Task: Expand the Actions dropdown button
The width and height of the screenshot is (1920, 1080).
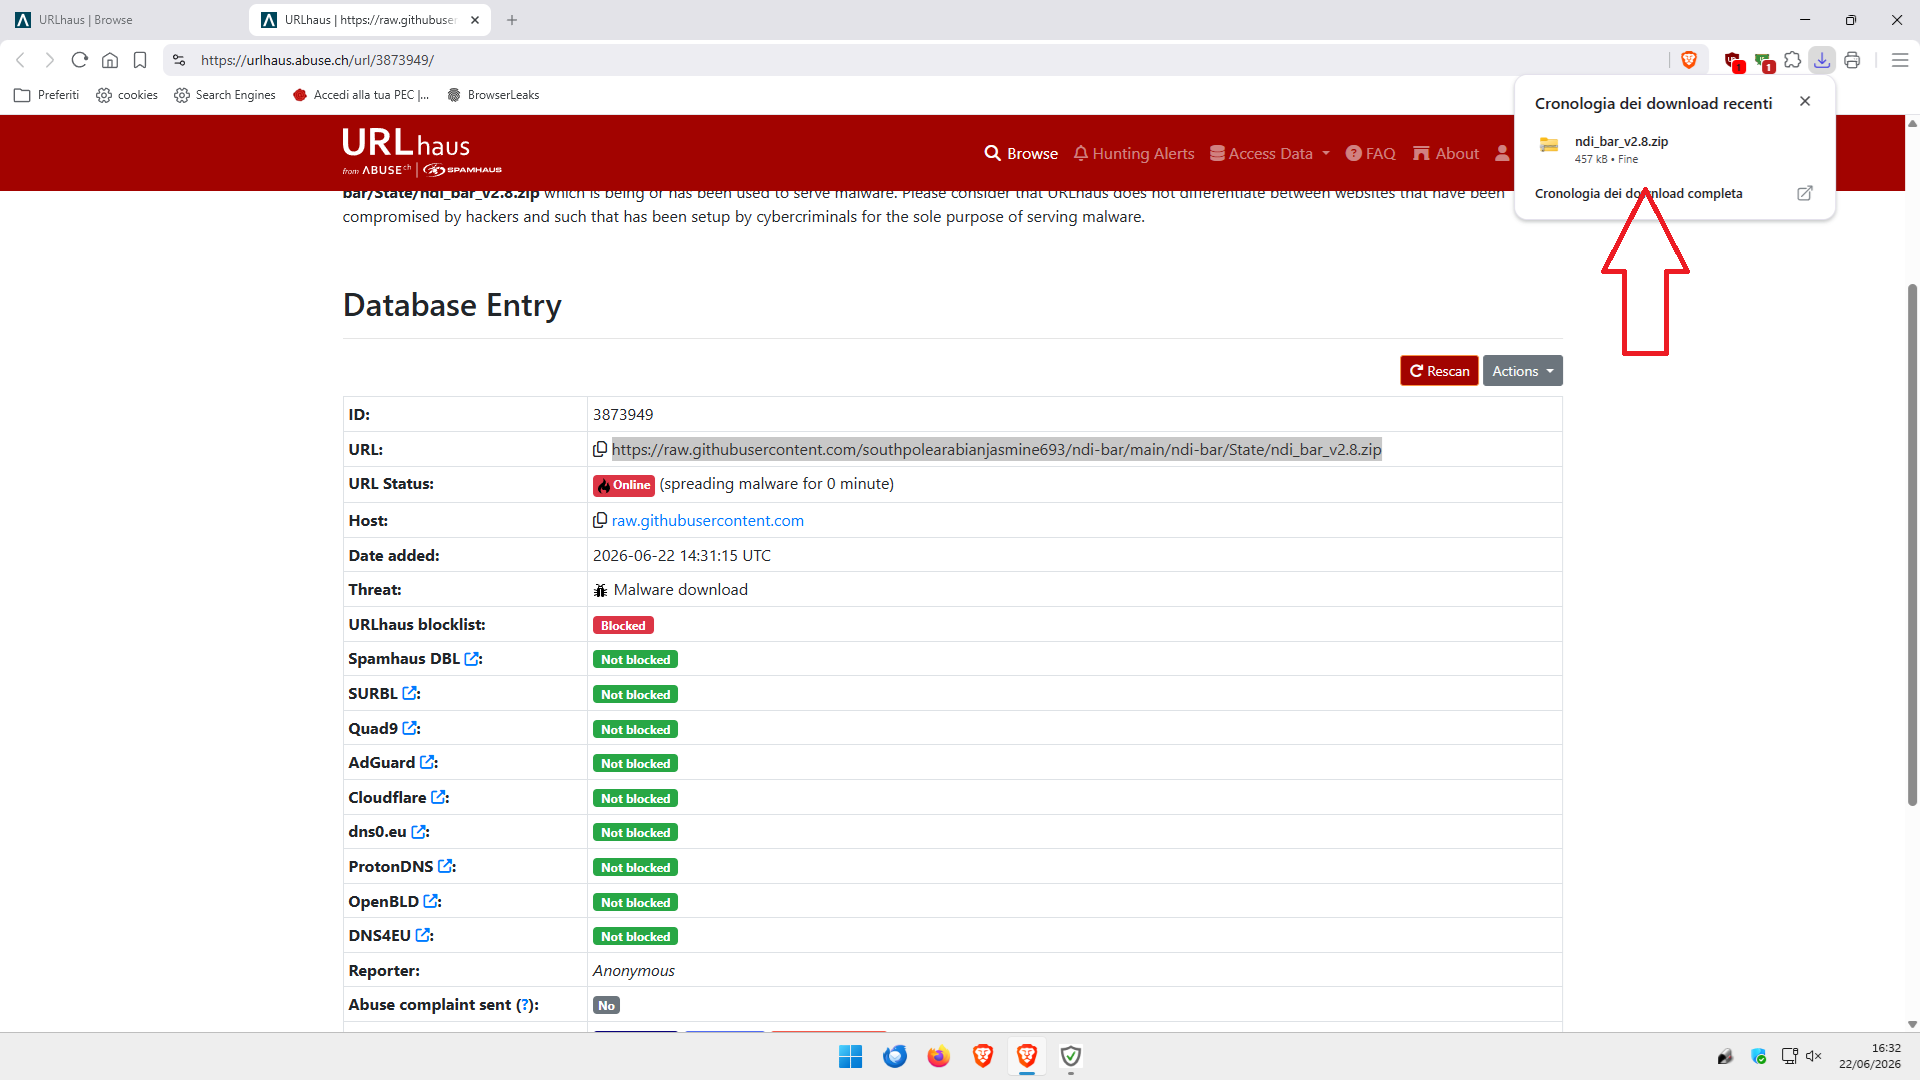Action: 1522,371
